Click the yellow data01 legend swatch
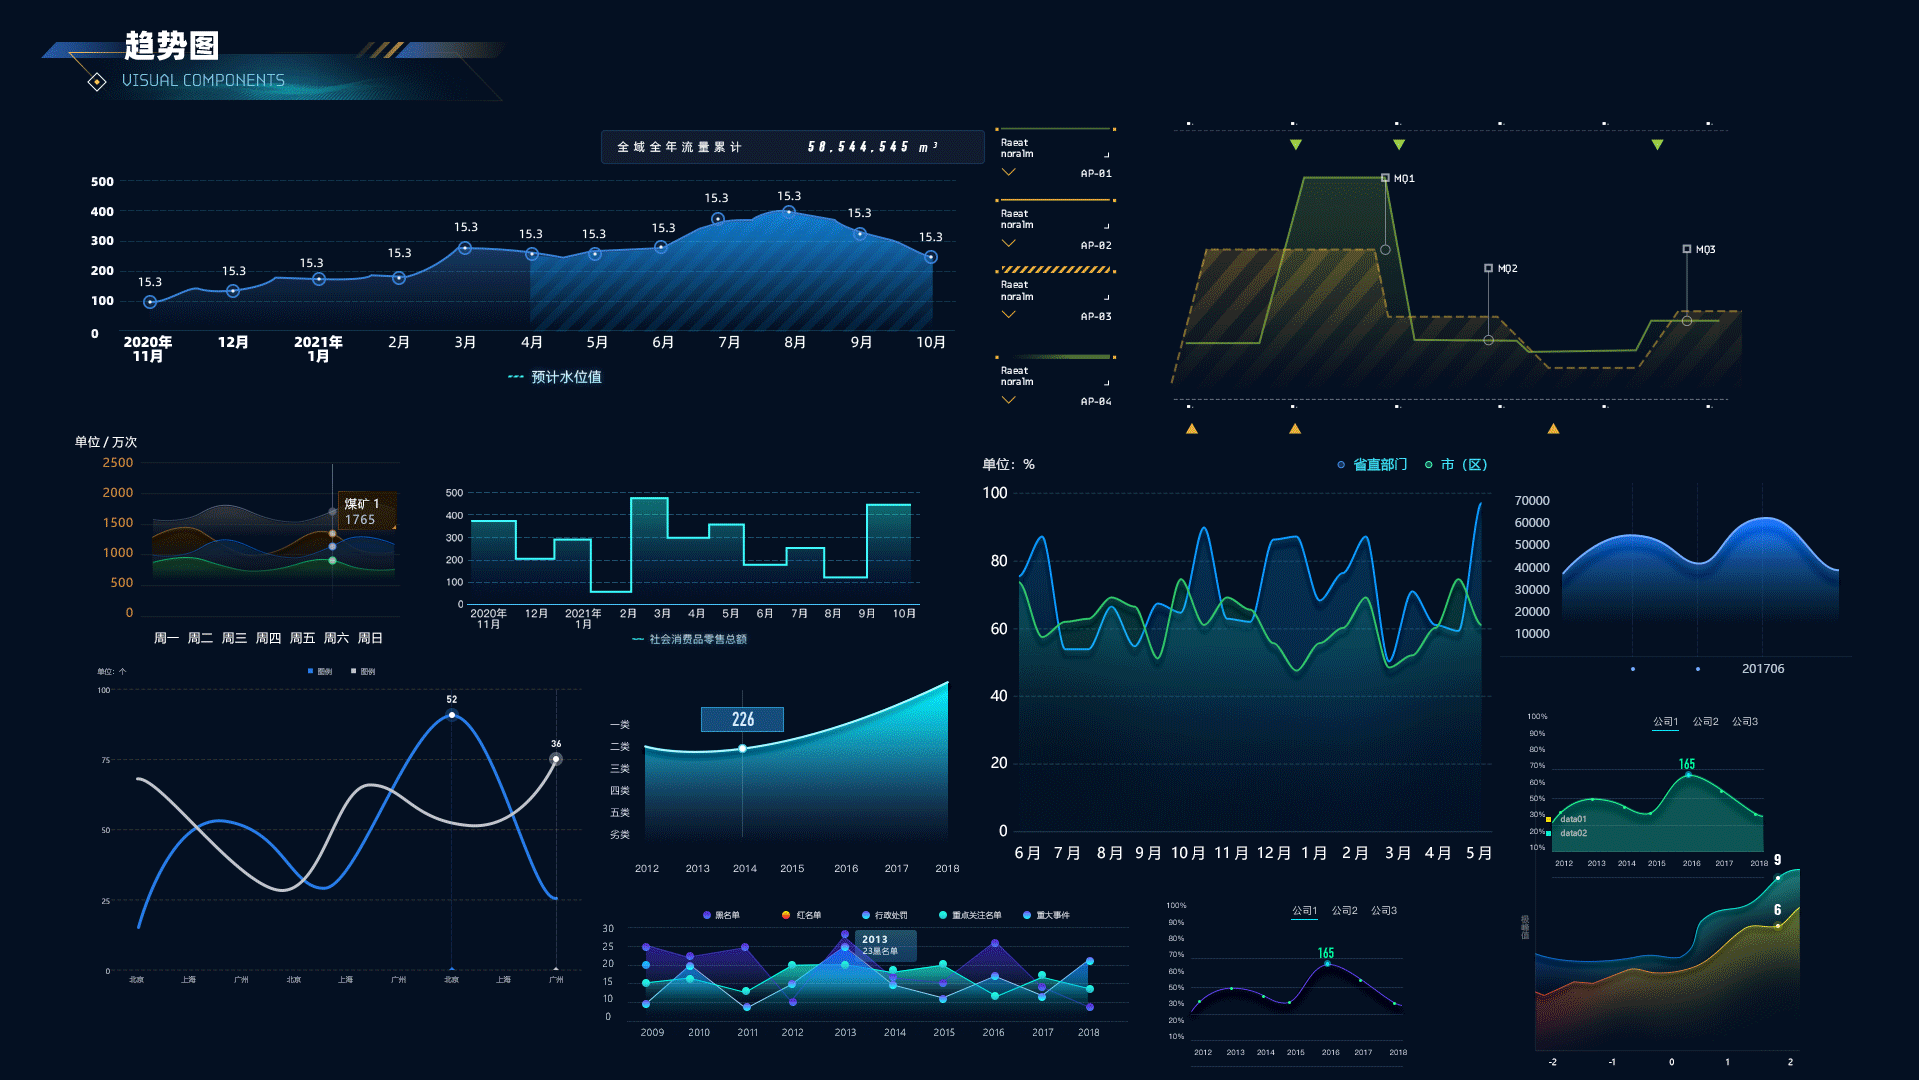This screenshot has height=1080, width=1919. [1548, 819]
